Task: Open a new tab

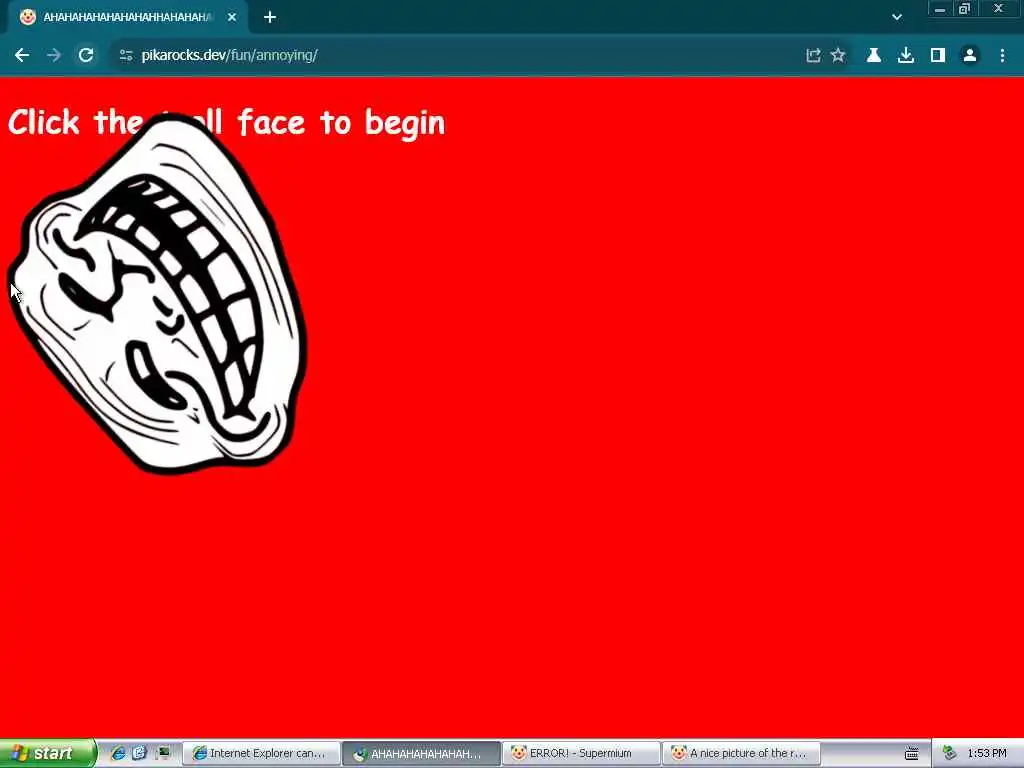Action: pyautogui.click(x=270, y=18)
